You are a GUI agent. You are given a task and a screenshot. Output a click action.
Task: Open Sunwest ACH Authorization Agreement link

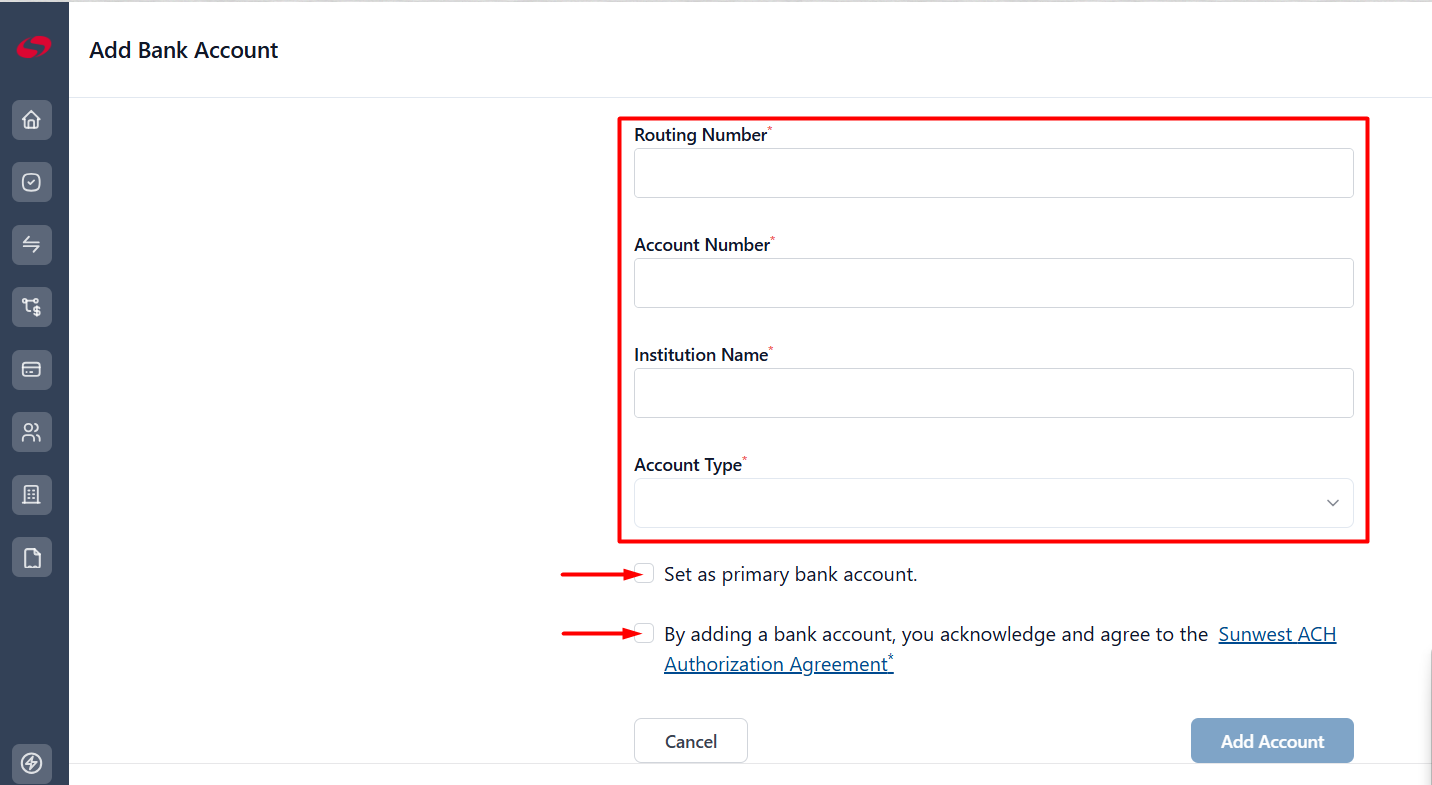(1000, 649)
